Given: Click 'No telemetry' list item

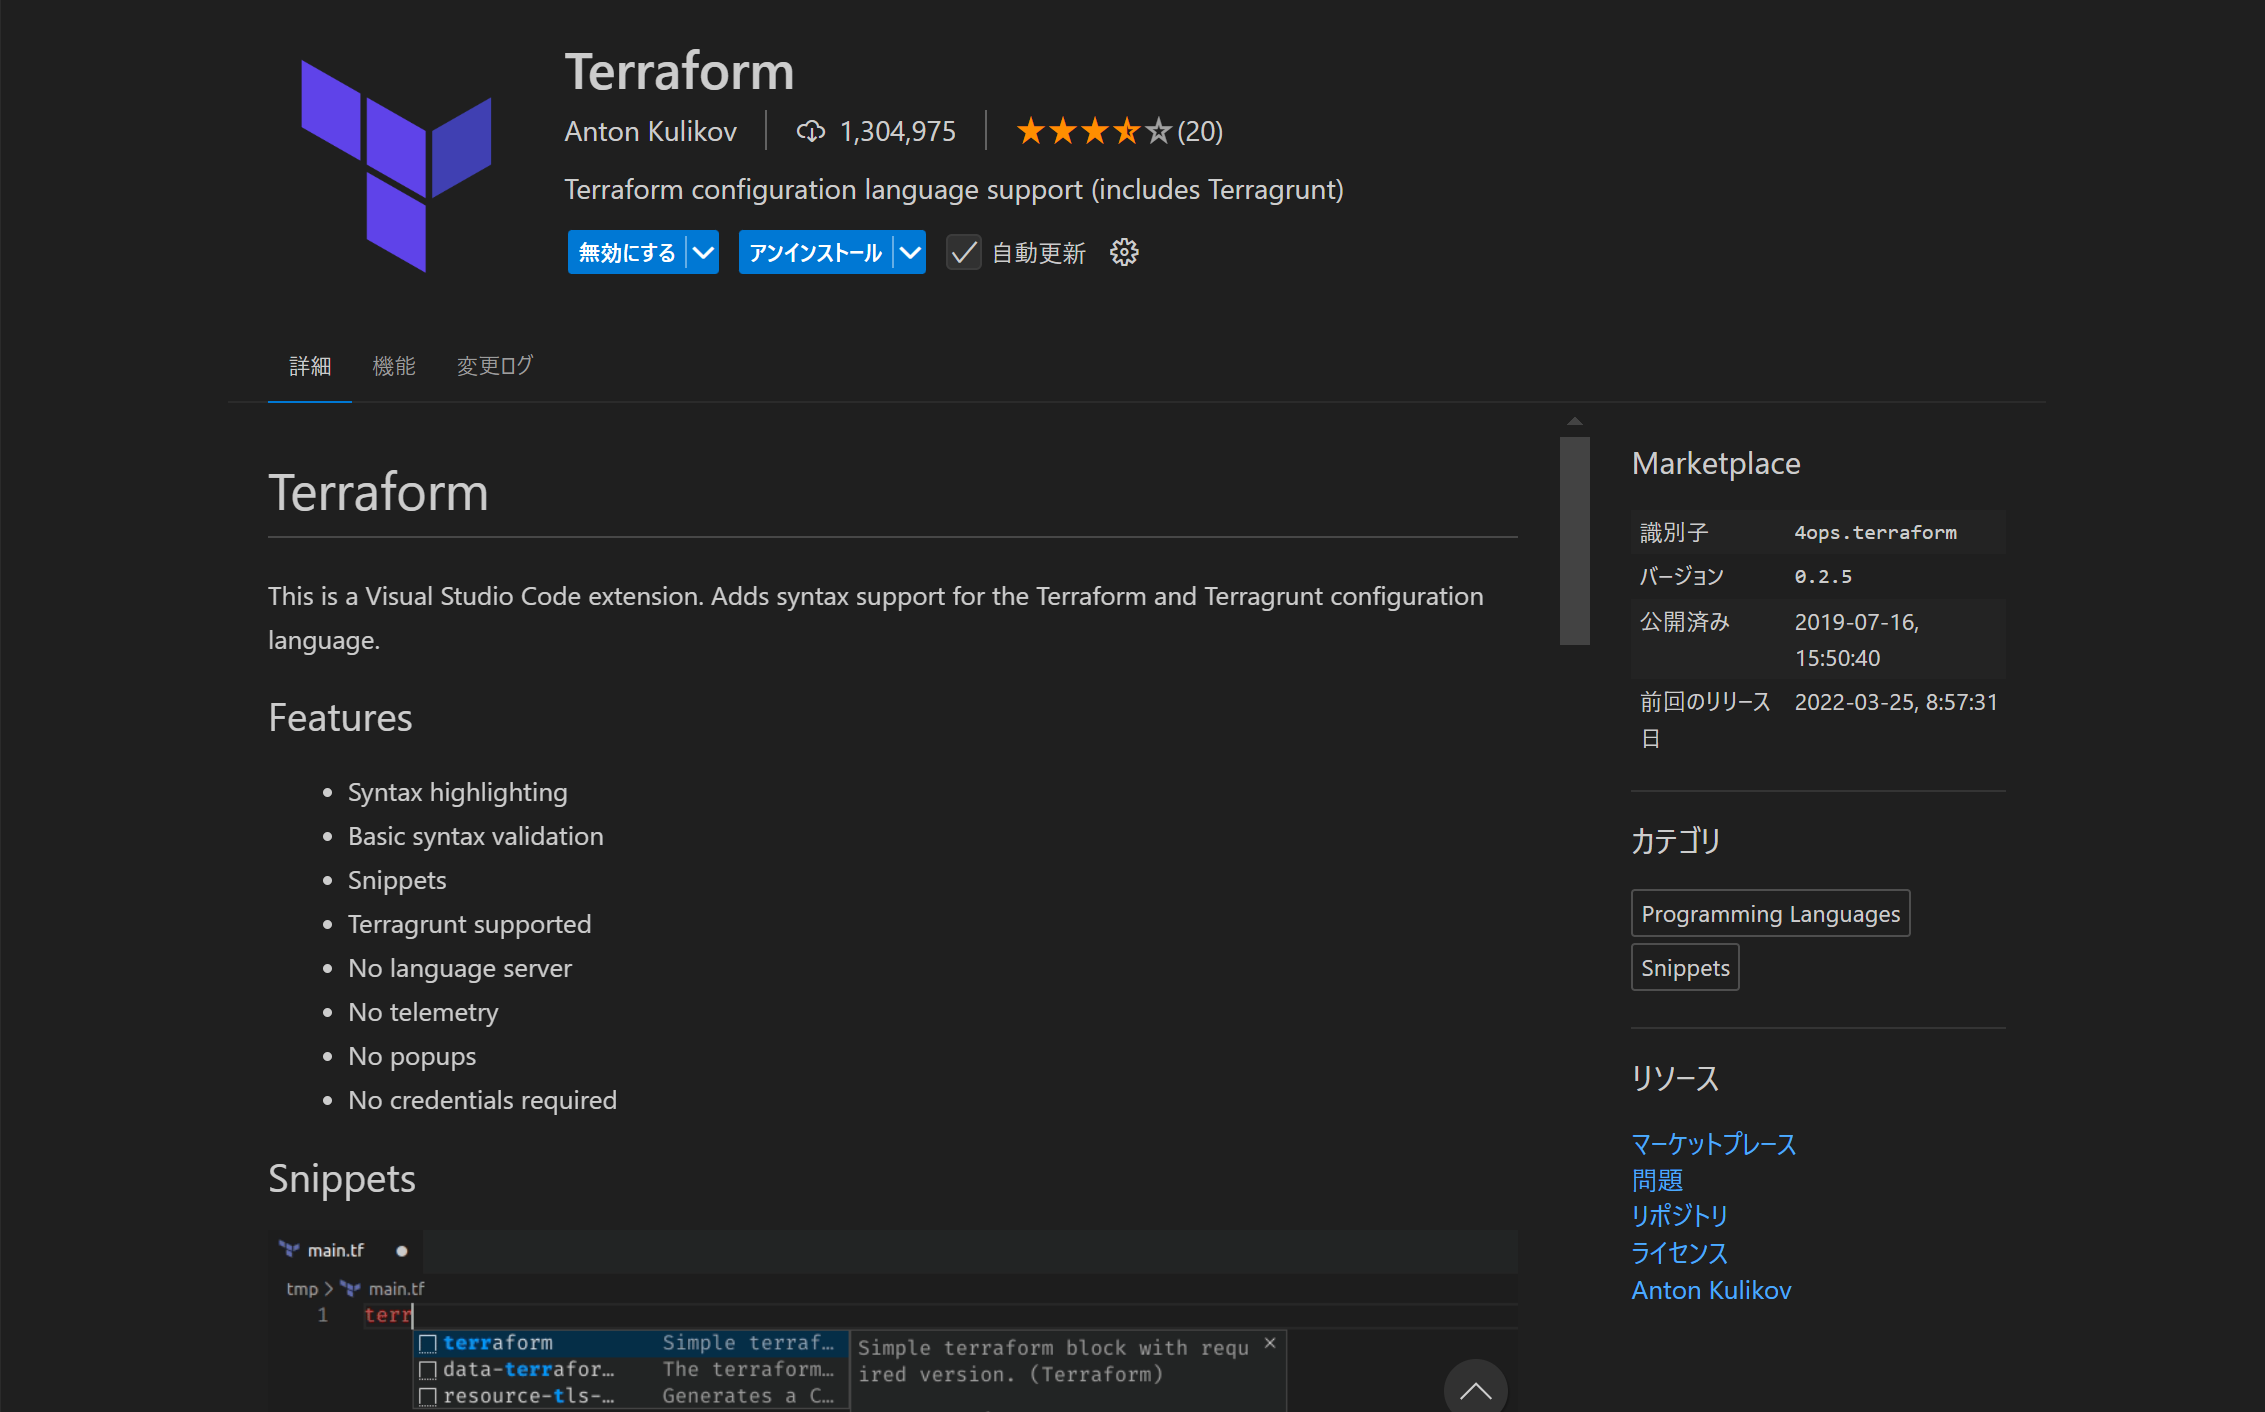Looking at the screenshot, I should pyautogui.click(x=423, y=1012).
